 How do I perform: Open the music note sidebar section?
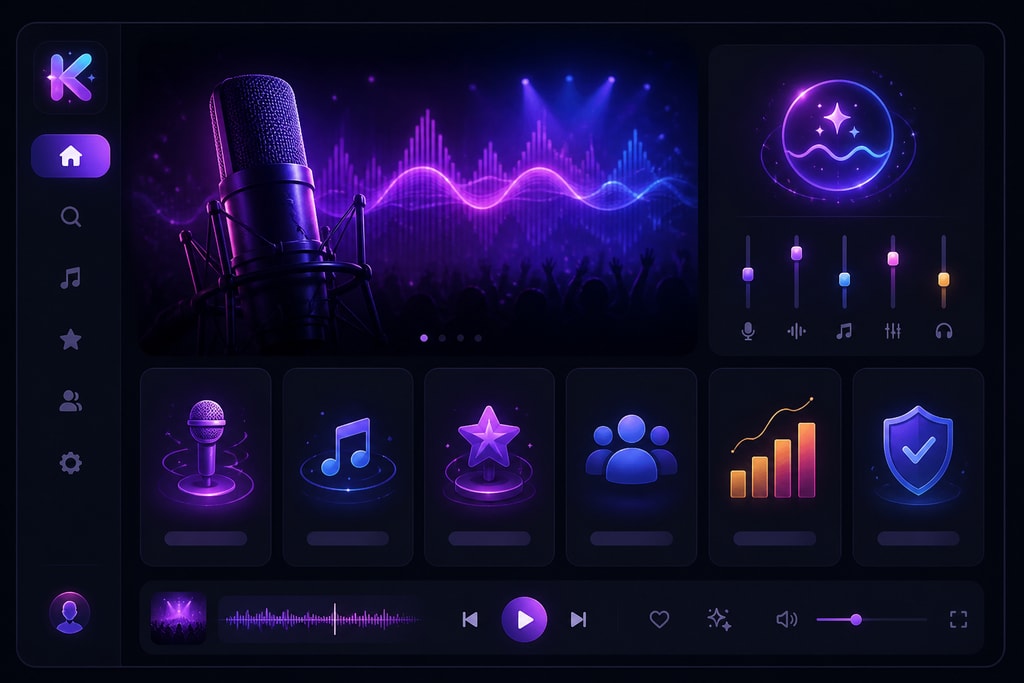tap(71, 278)
